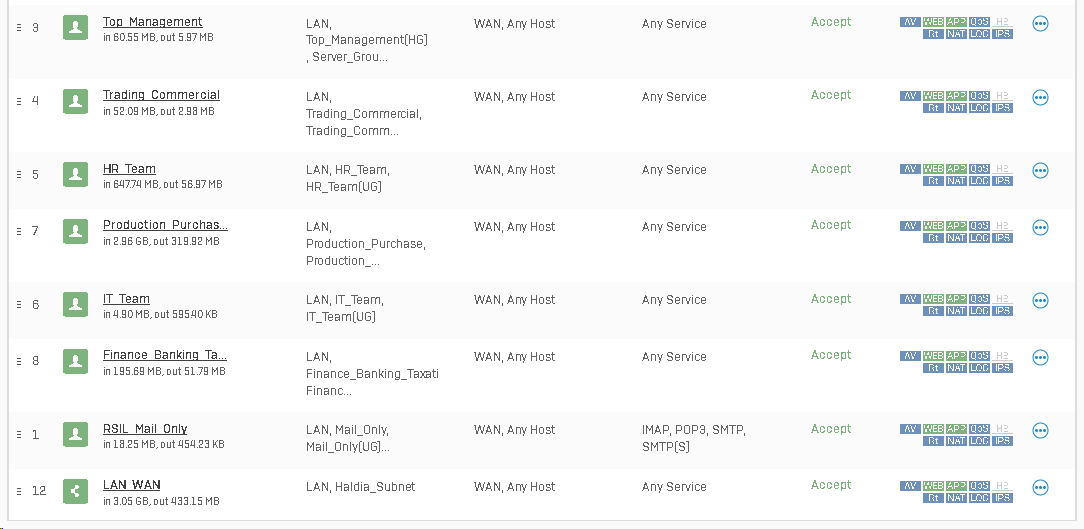
Task: Click the drag handle of rule 12
Action: [19, 491]
